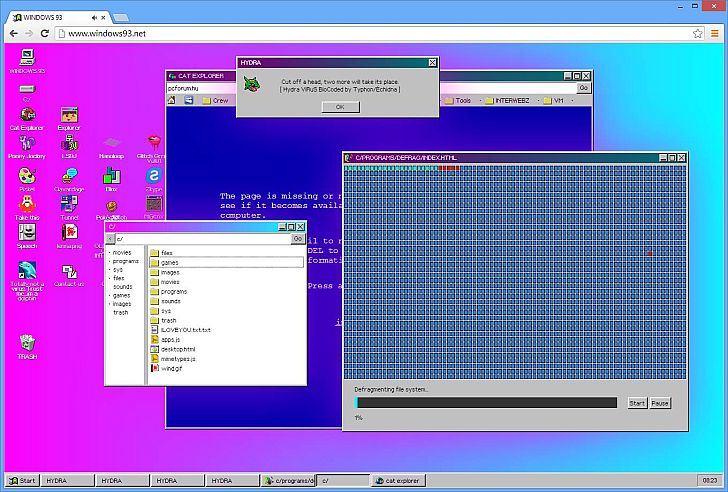The width and height of the screenshot is (728, 492).
Task: Launch the paint palette desktop icon
Action: coord(27,179)
